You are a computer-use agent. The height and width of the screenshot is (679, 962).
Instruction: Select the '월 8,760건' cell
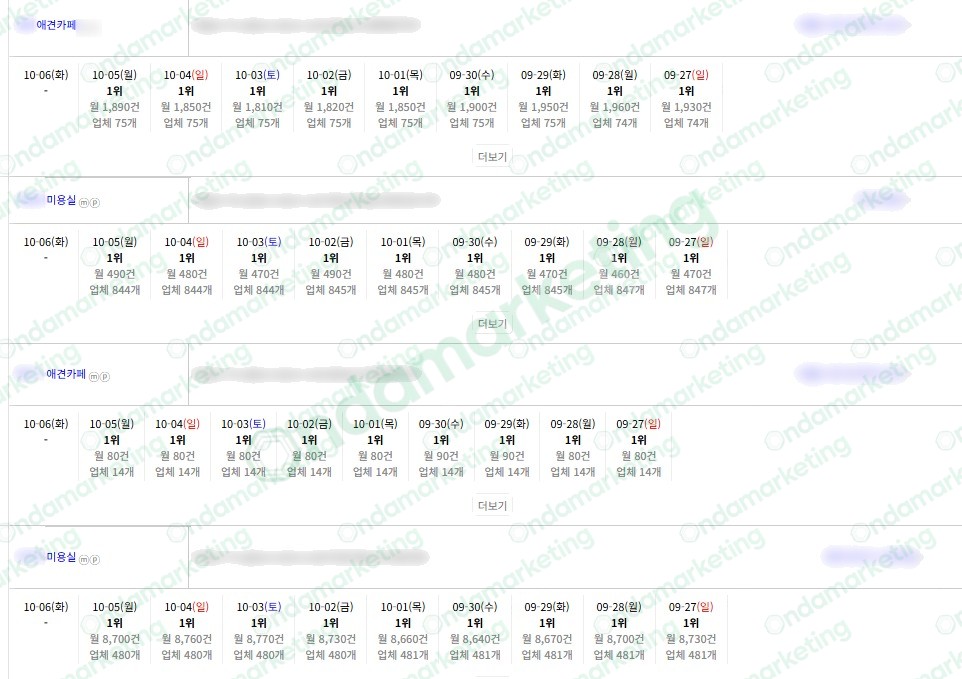[x=187, y=639]
